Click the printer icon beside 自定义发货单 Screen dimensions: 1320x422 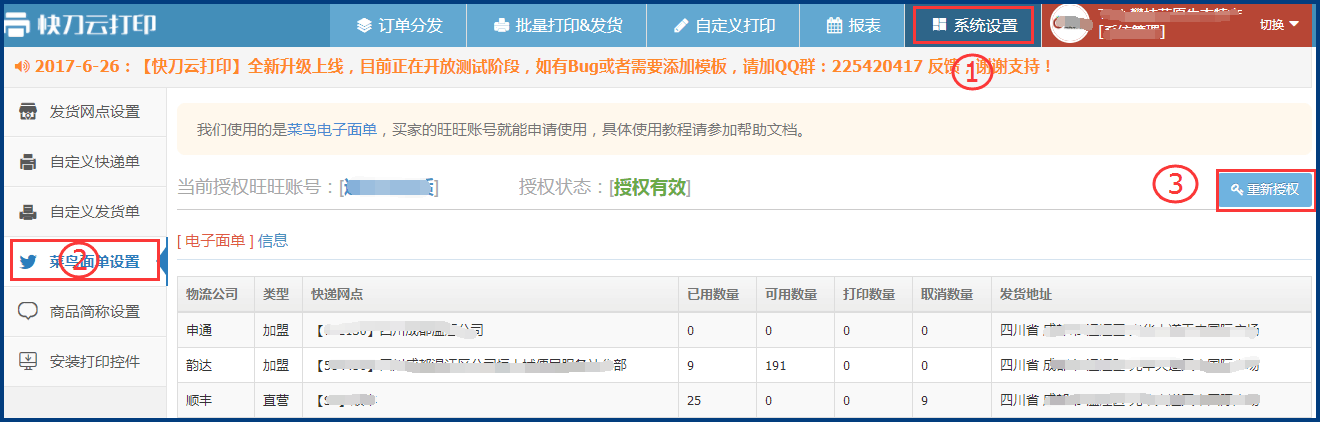tap(29, 211)
